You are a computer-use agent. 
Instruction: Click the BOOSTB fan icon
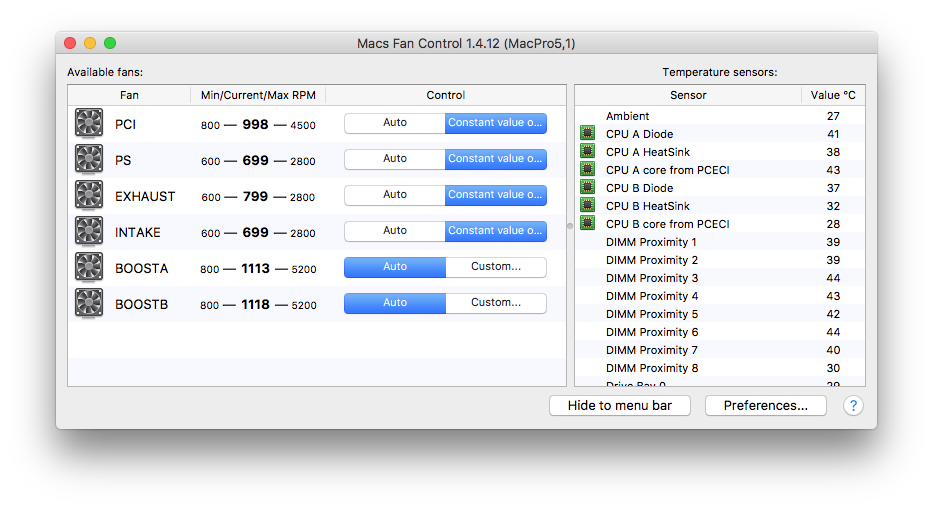click(89, 303)
